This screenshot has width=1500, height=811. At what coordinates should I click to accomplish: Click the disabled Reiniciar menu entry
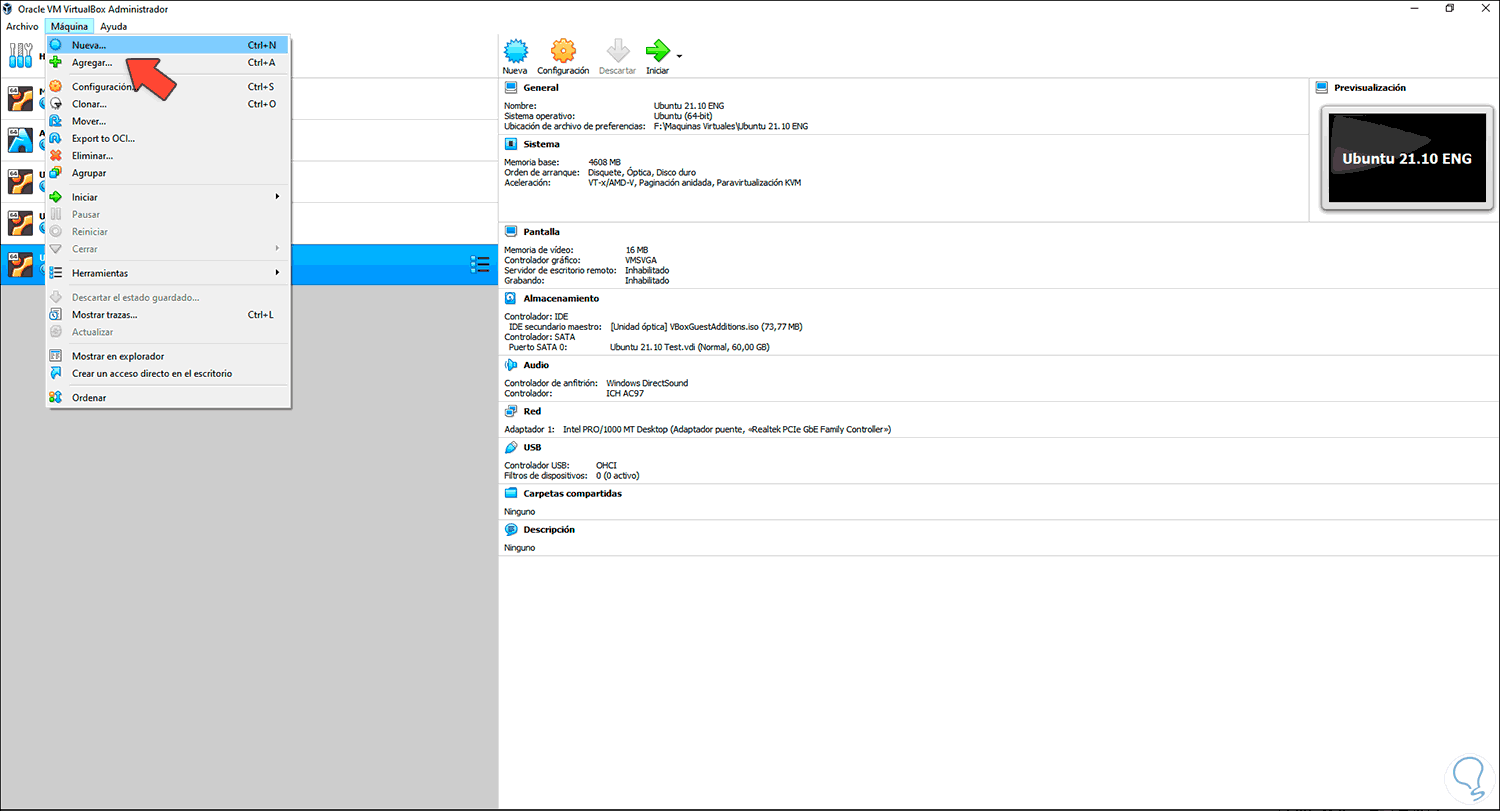[x=168, y=231]
